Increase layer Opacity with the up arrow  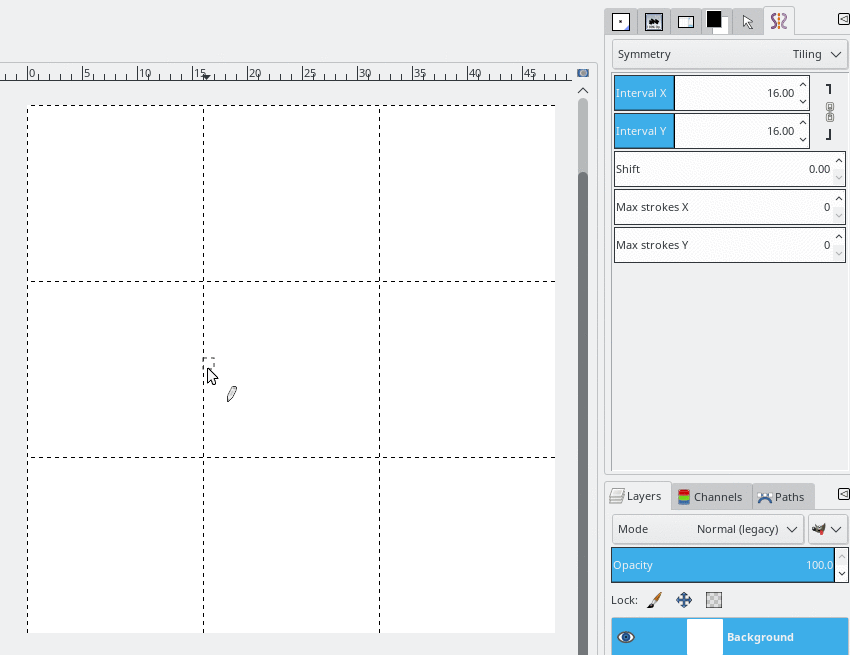(841, 557)
